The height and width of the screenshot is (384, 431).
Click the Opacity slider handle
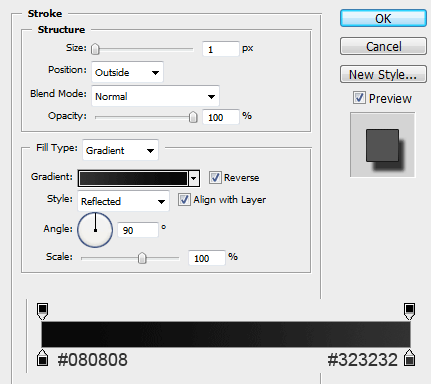pos(193,117)
